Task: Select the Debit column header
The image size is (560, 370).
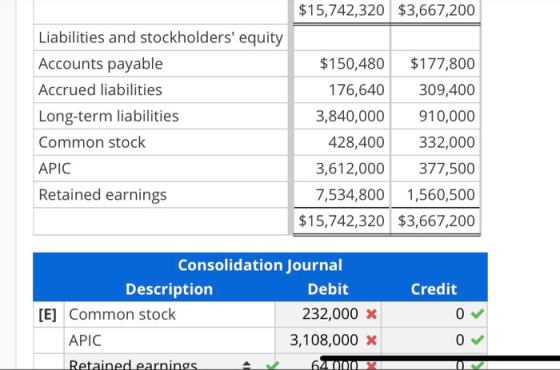Action: click(328, 289)
